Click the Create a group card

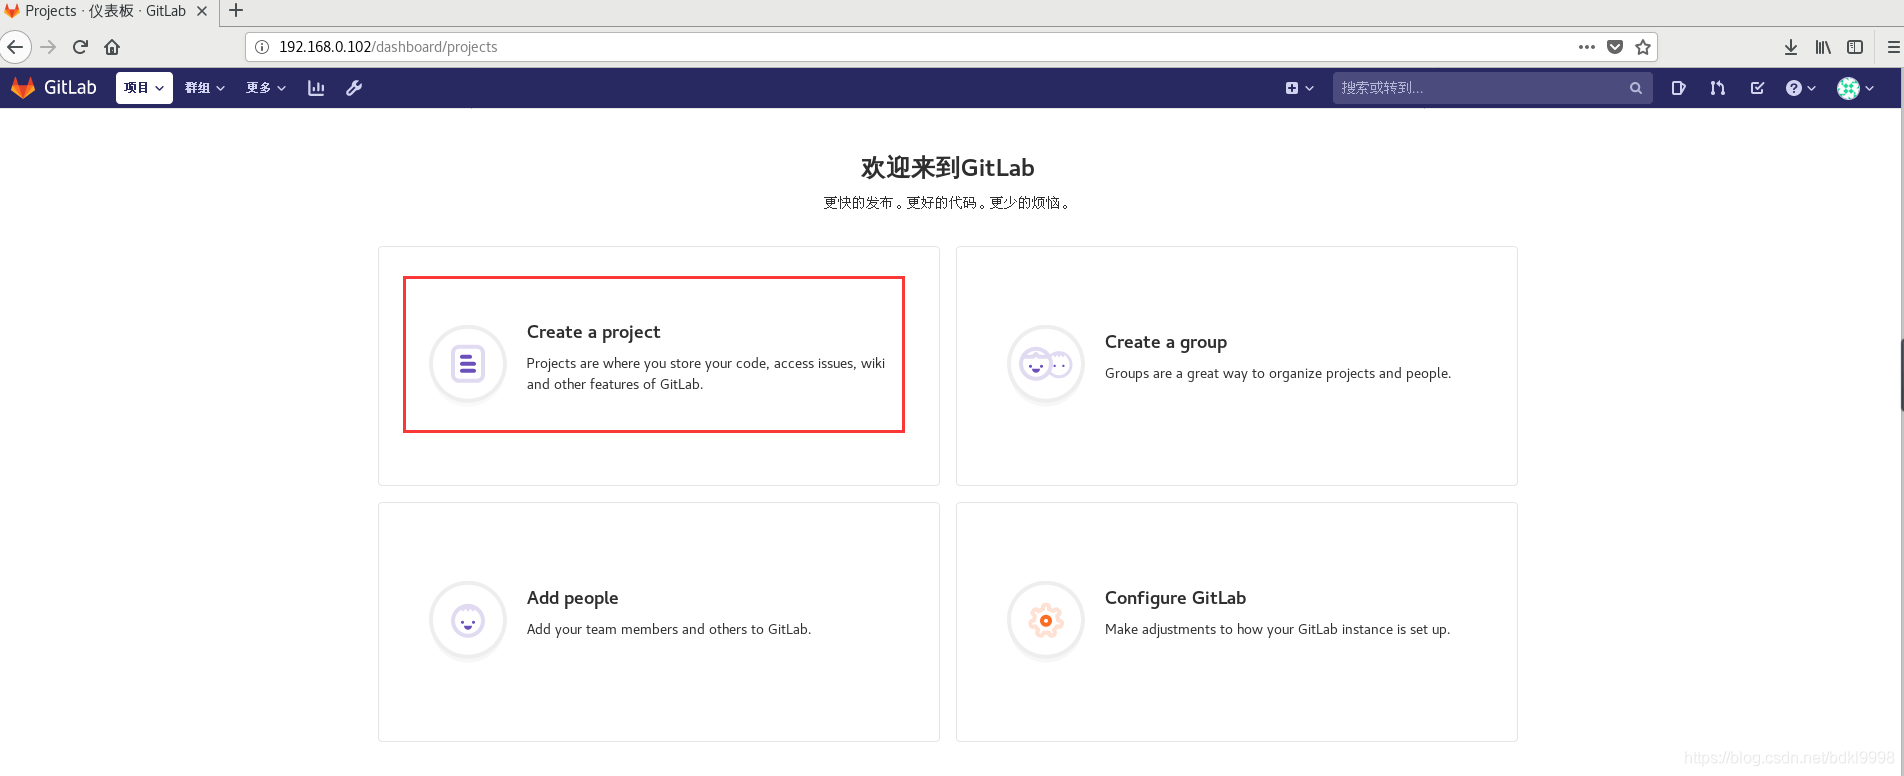1237,366
